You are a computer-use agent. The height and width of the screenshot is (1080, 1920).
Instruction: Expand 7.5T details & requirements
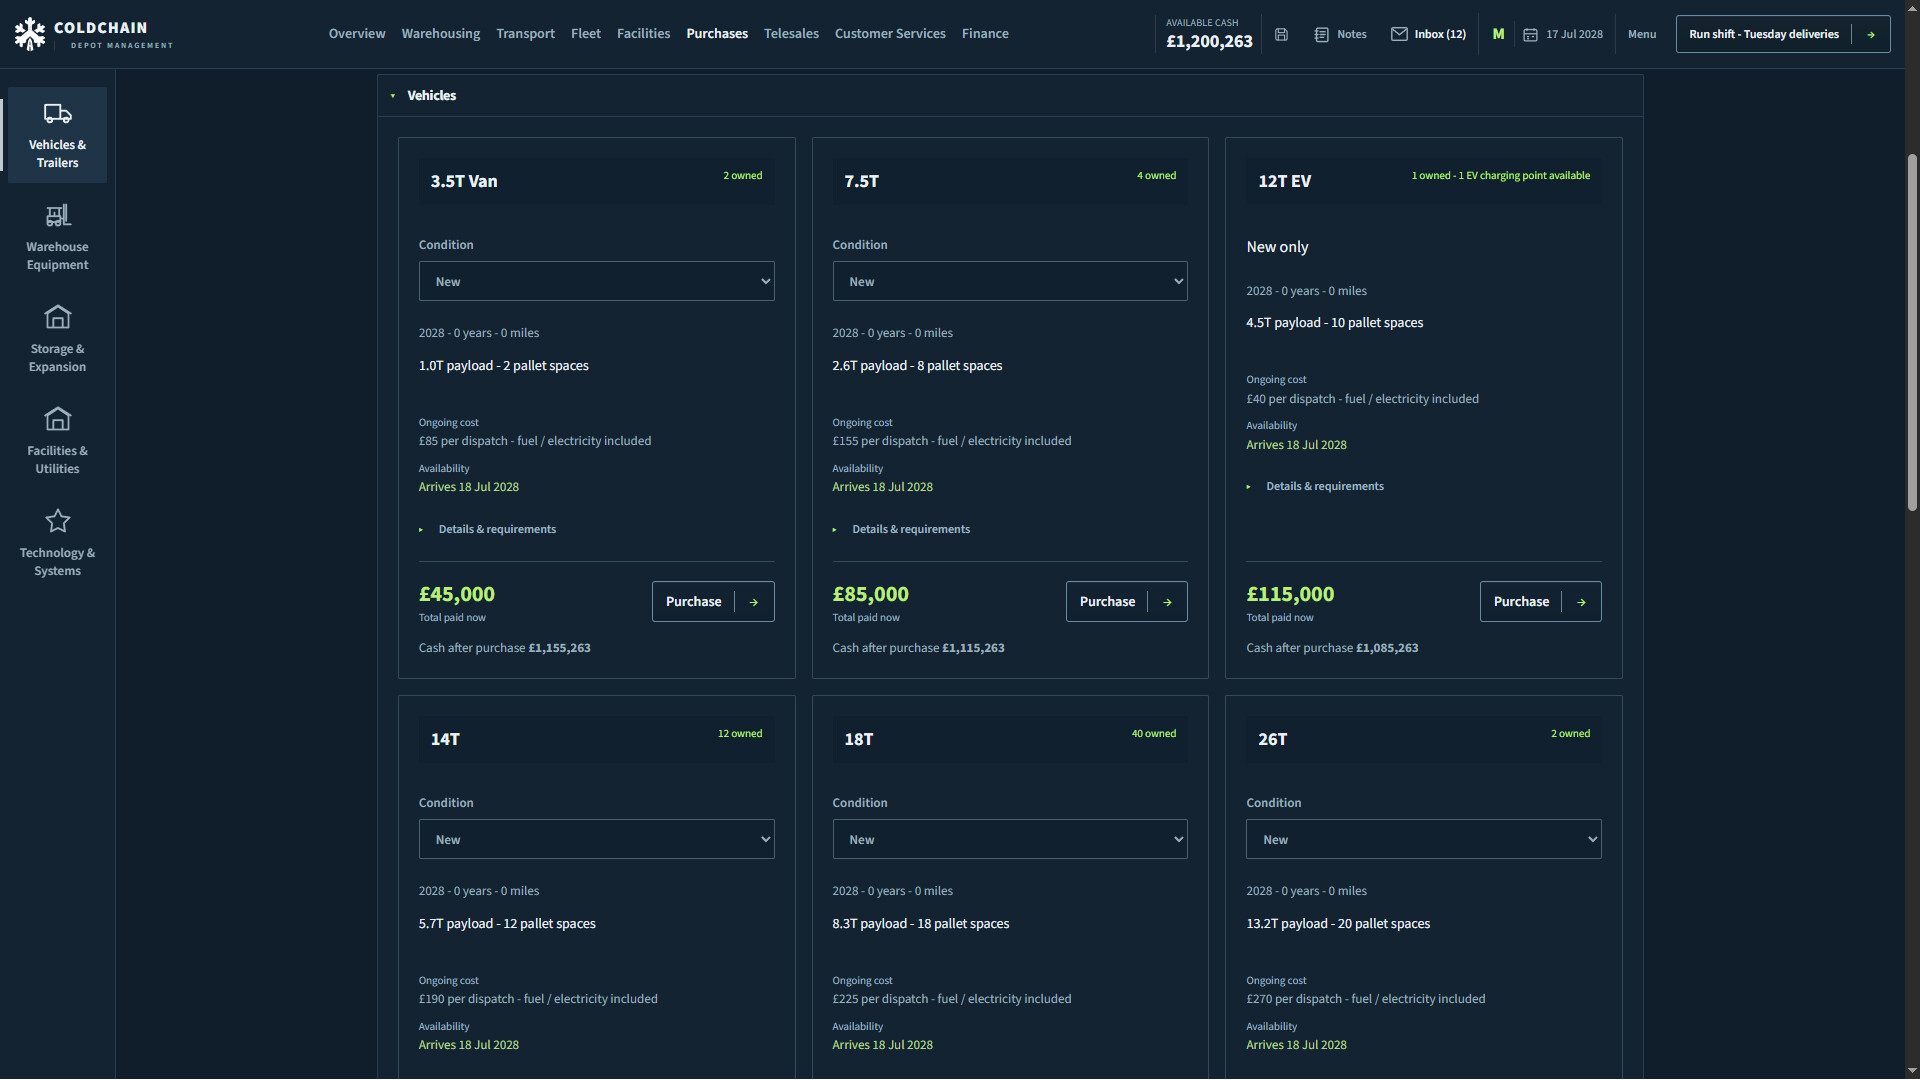[x=902, y=529]
